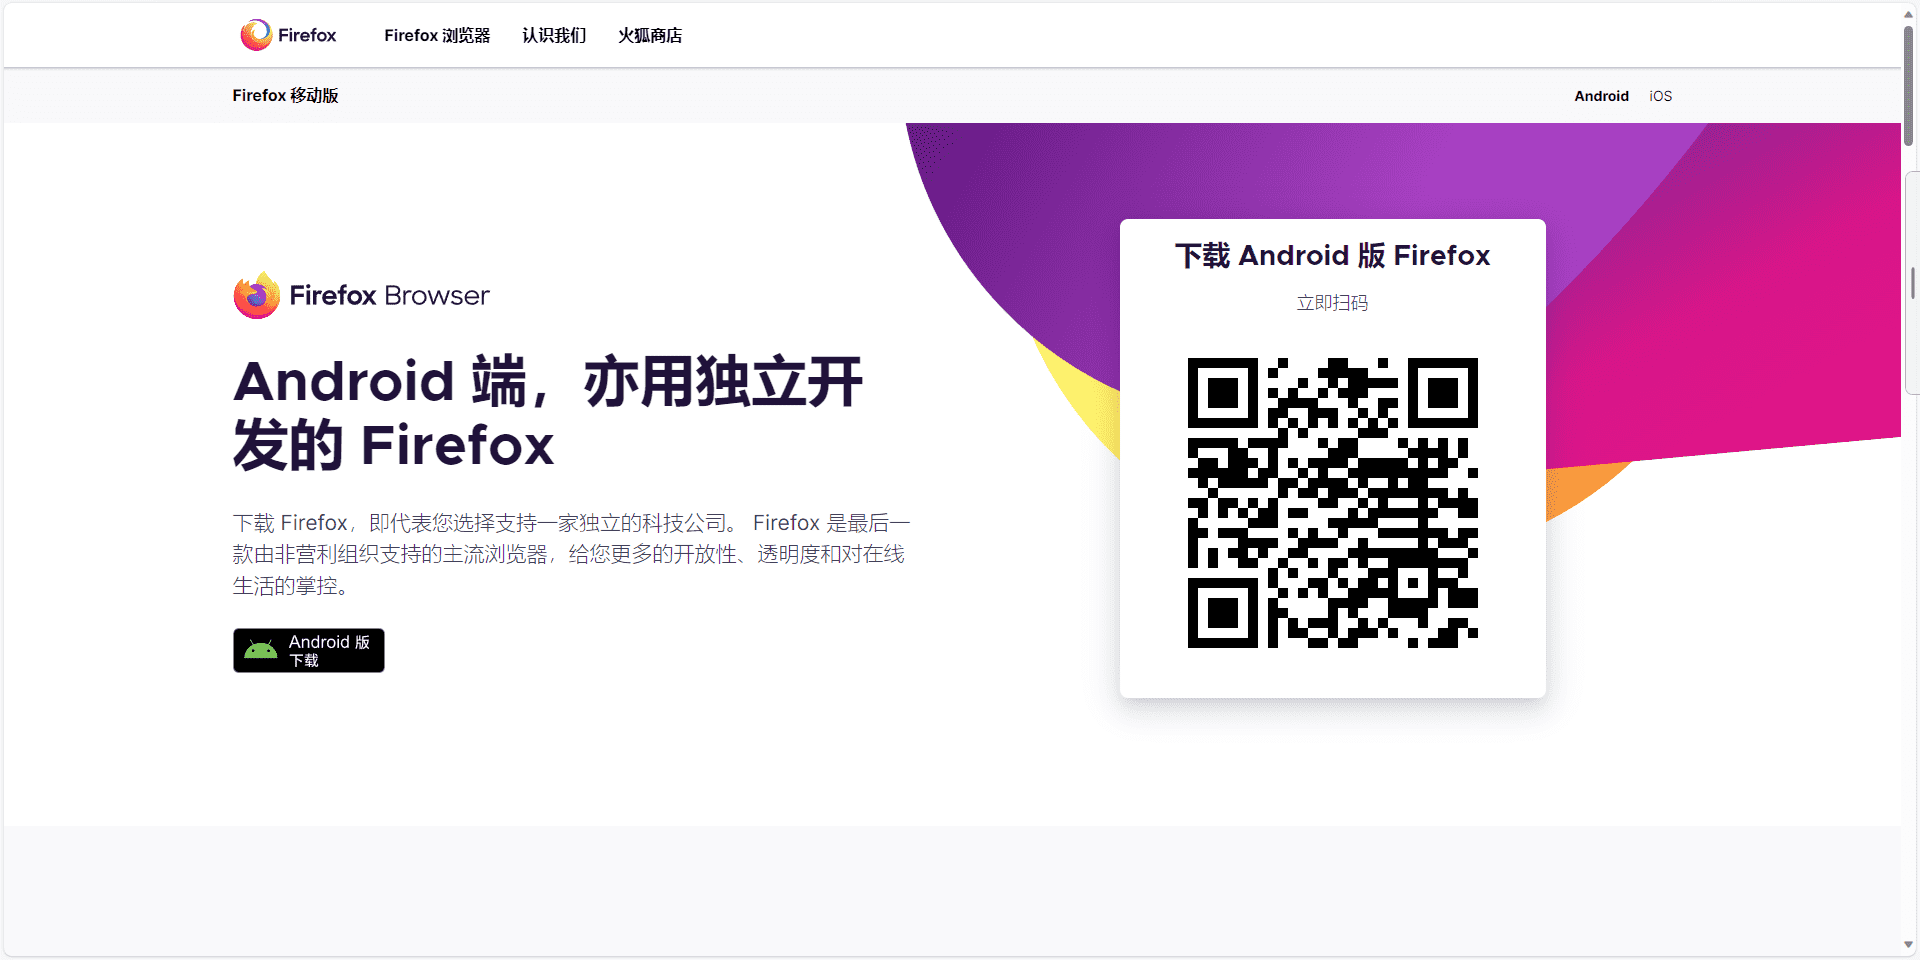Select '认识我们' from the top menu
The height and width of the screenshot is (960, 1920).
coord(553,35)
